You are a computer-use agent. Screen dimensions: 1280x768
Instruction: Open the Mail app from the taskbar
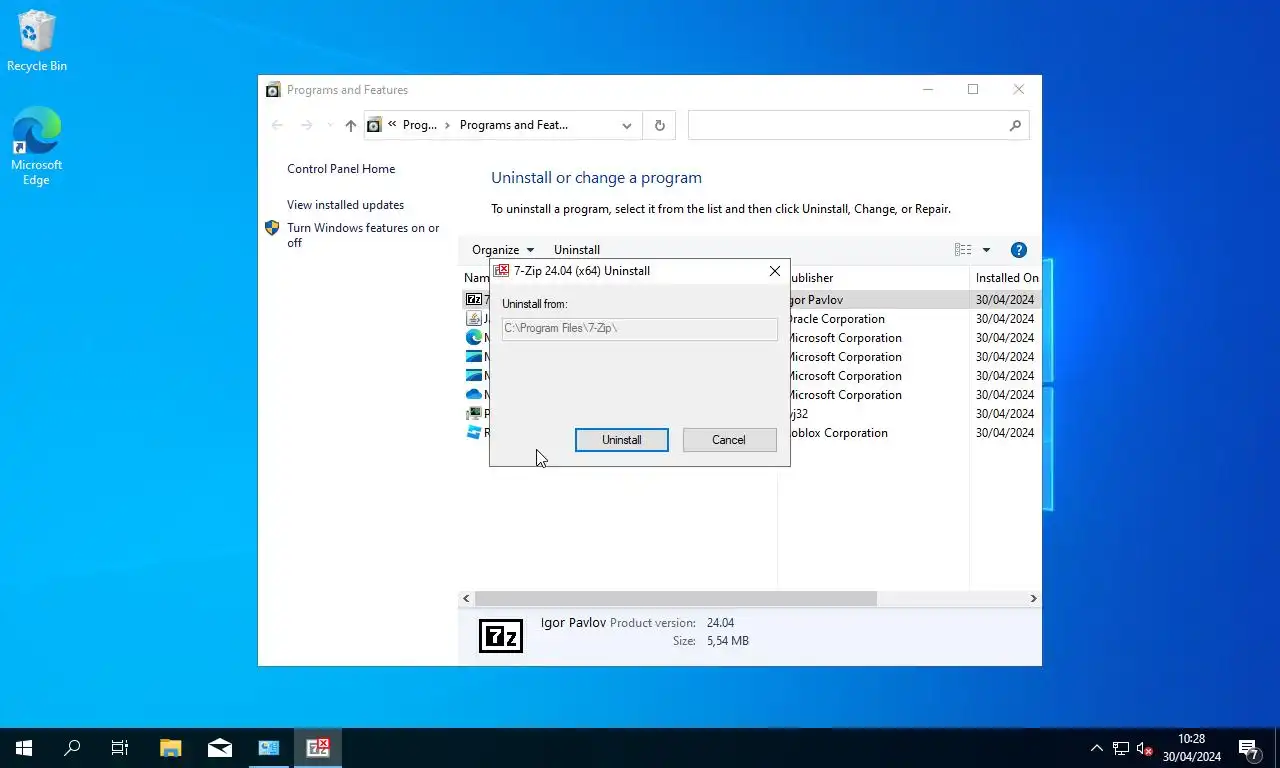pyautogui.click(x=220, y=748)
